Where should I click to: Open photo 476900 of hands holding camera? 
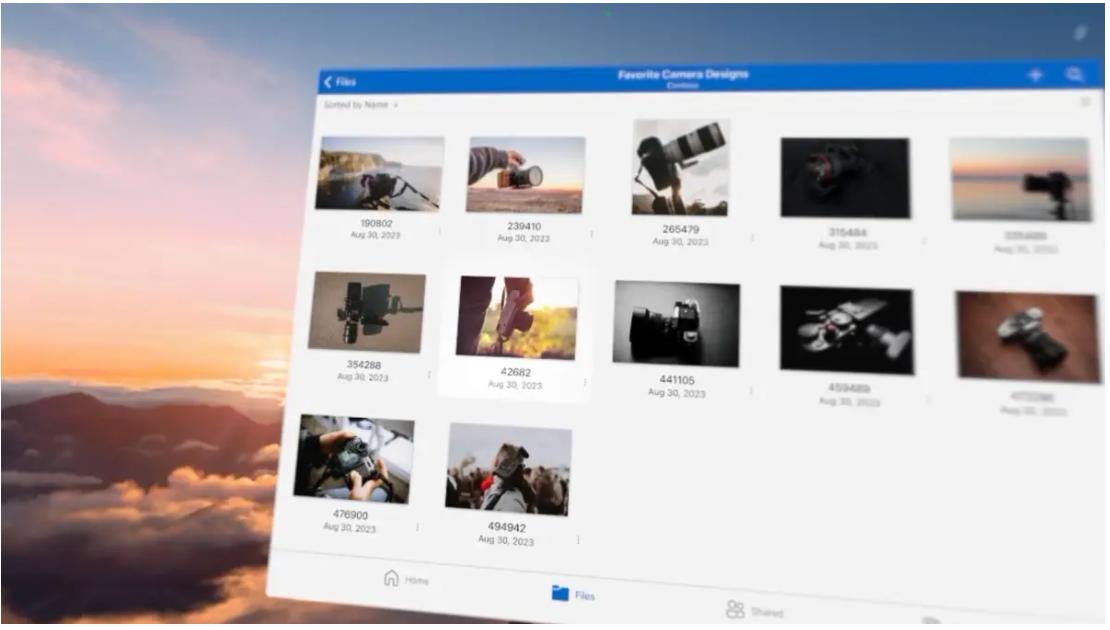[354, 459]
